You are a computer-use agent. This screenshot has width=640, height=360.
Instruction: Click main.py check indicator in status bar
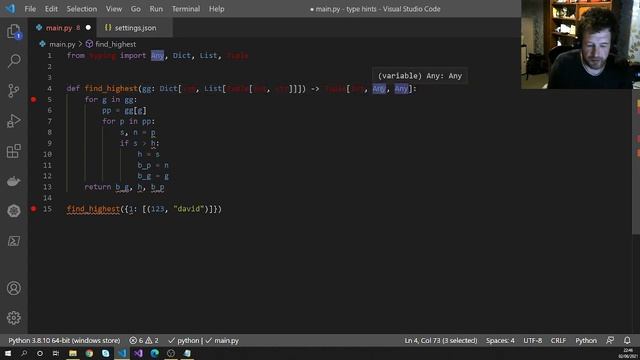coord(222,340)
